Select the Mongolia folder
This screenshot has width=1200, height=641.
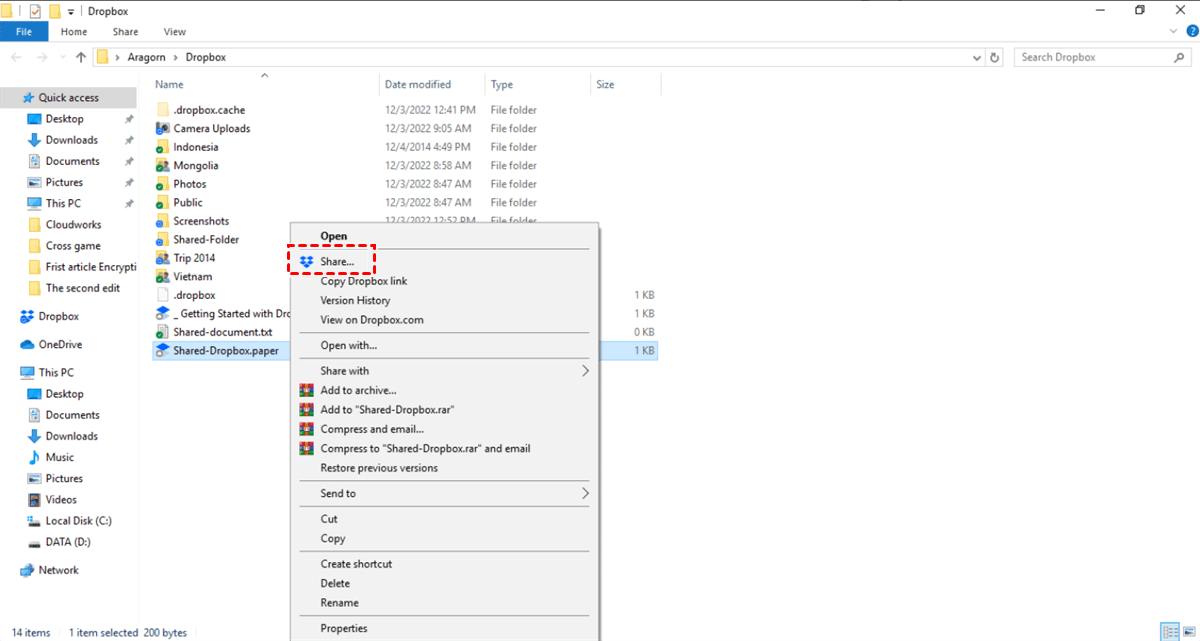(195, 166)
